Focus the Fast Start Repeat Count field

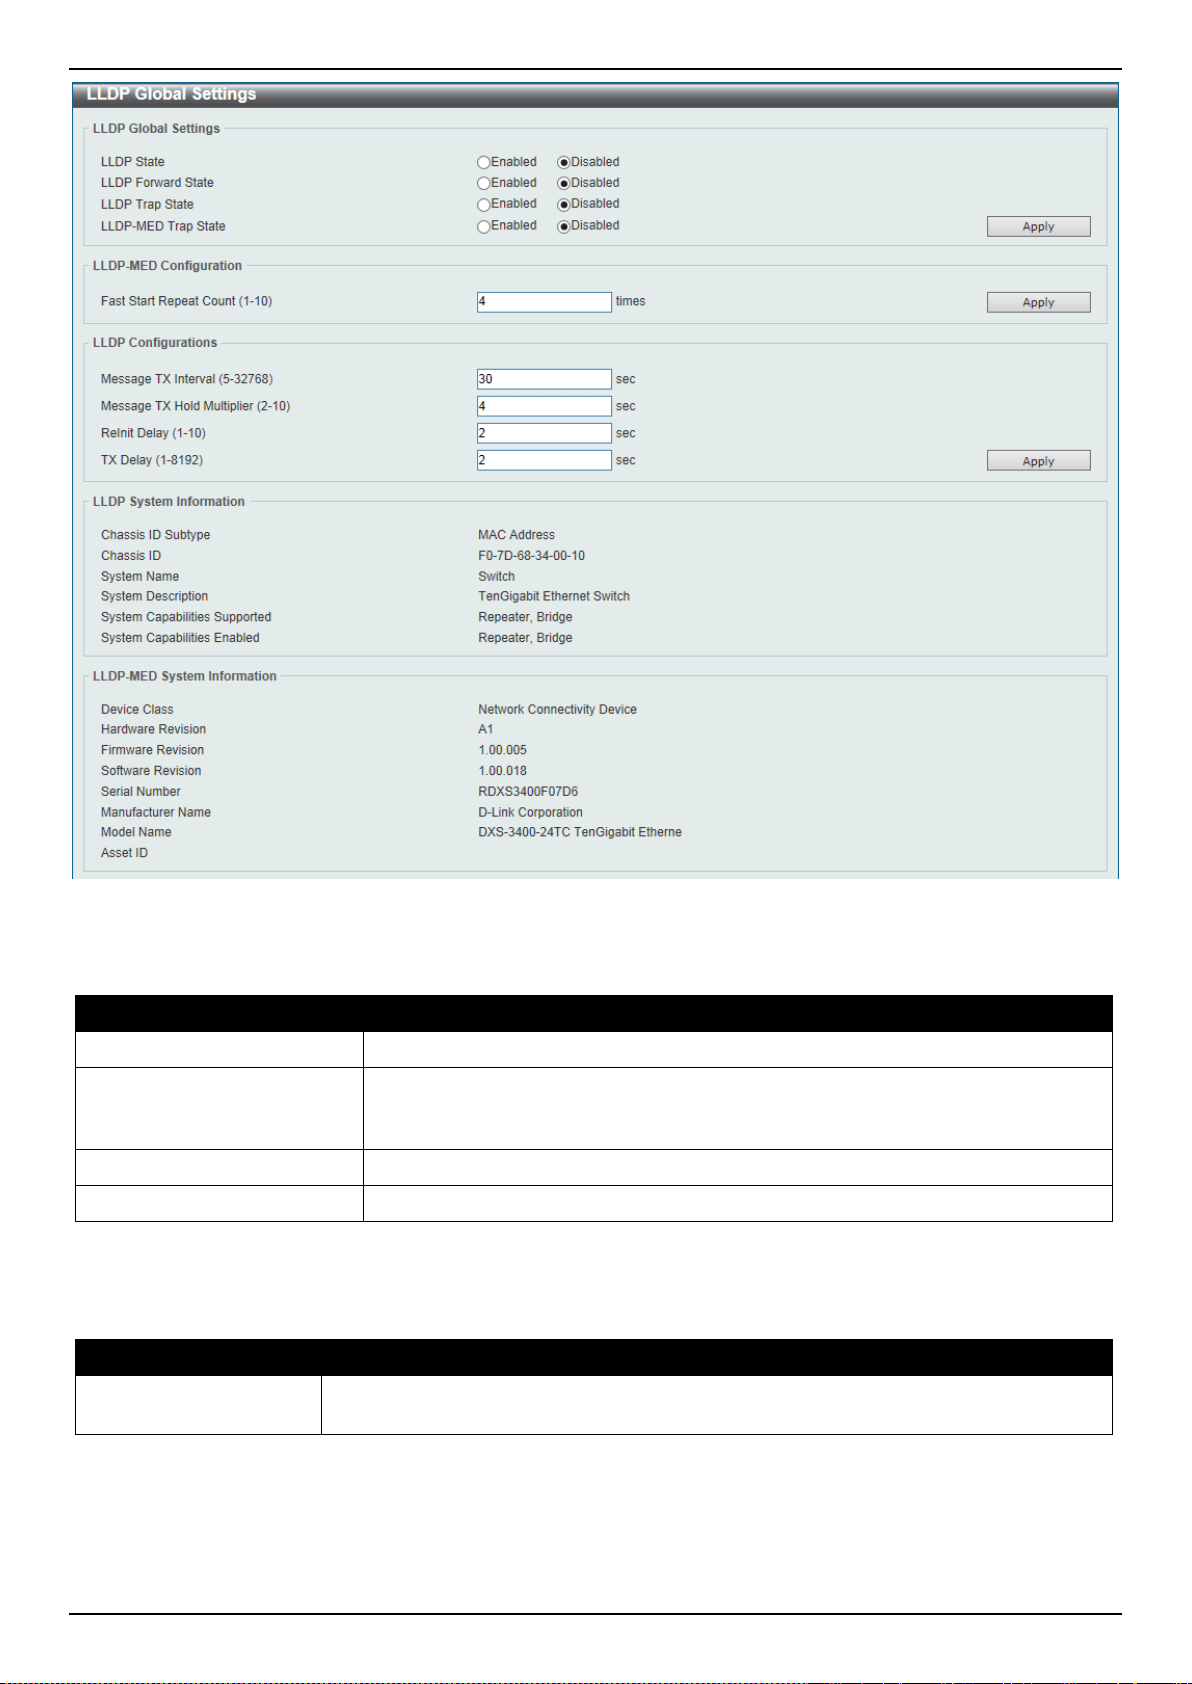544,302
